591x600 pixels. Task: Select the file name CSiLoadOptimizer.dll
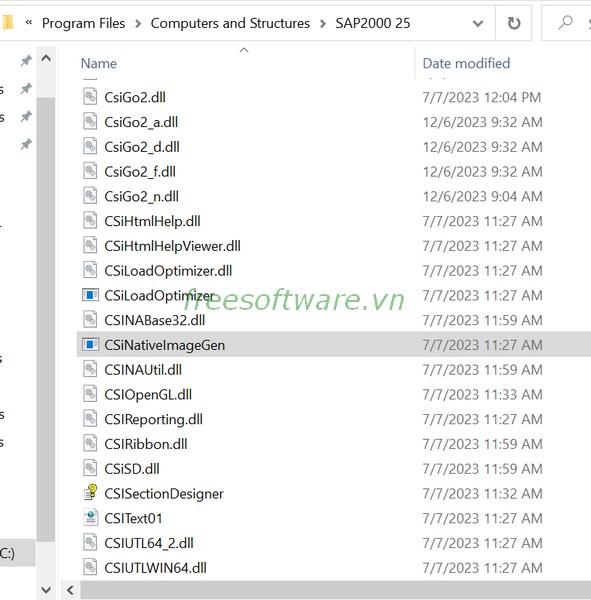[x=168, y=271]
